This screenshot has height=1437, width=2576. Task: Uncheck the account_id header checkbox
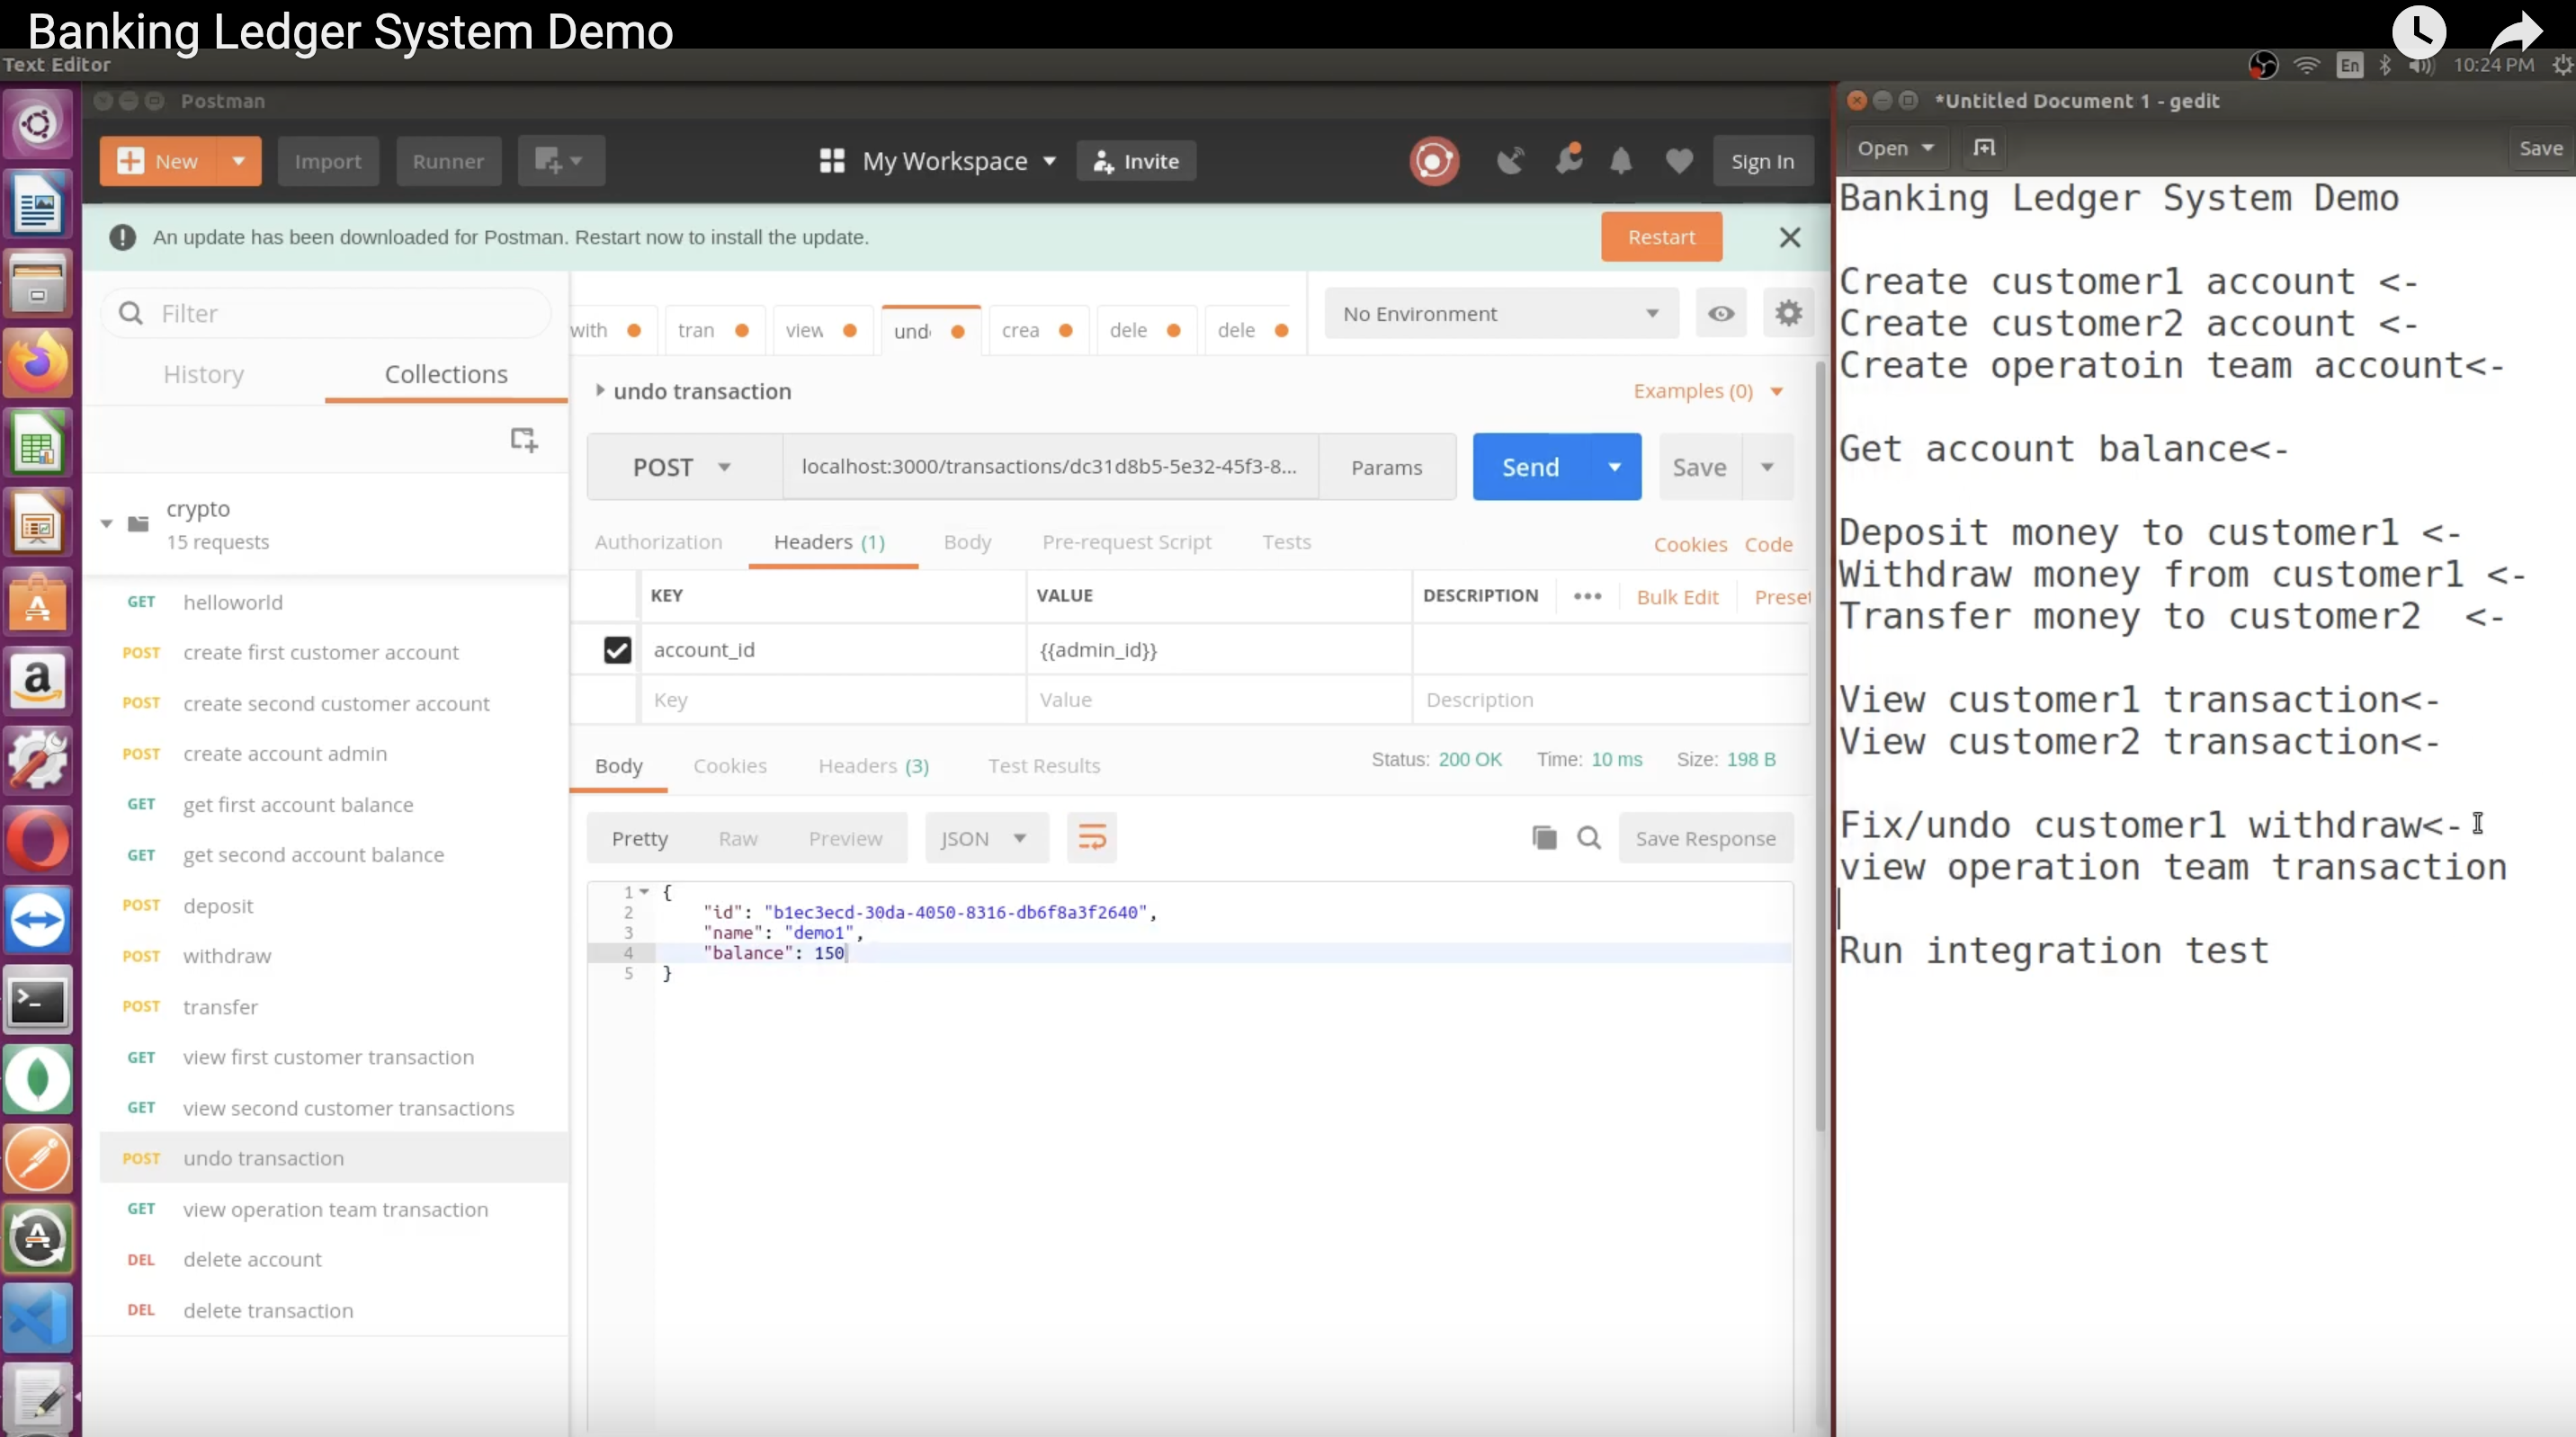(x=617, y=650)
